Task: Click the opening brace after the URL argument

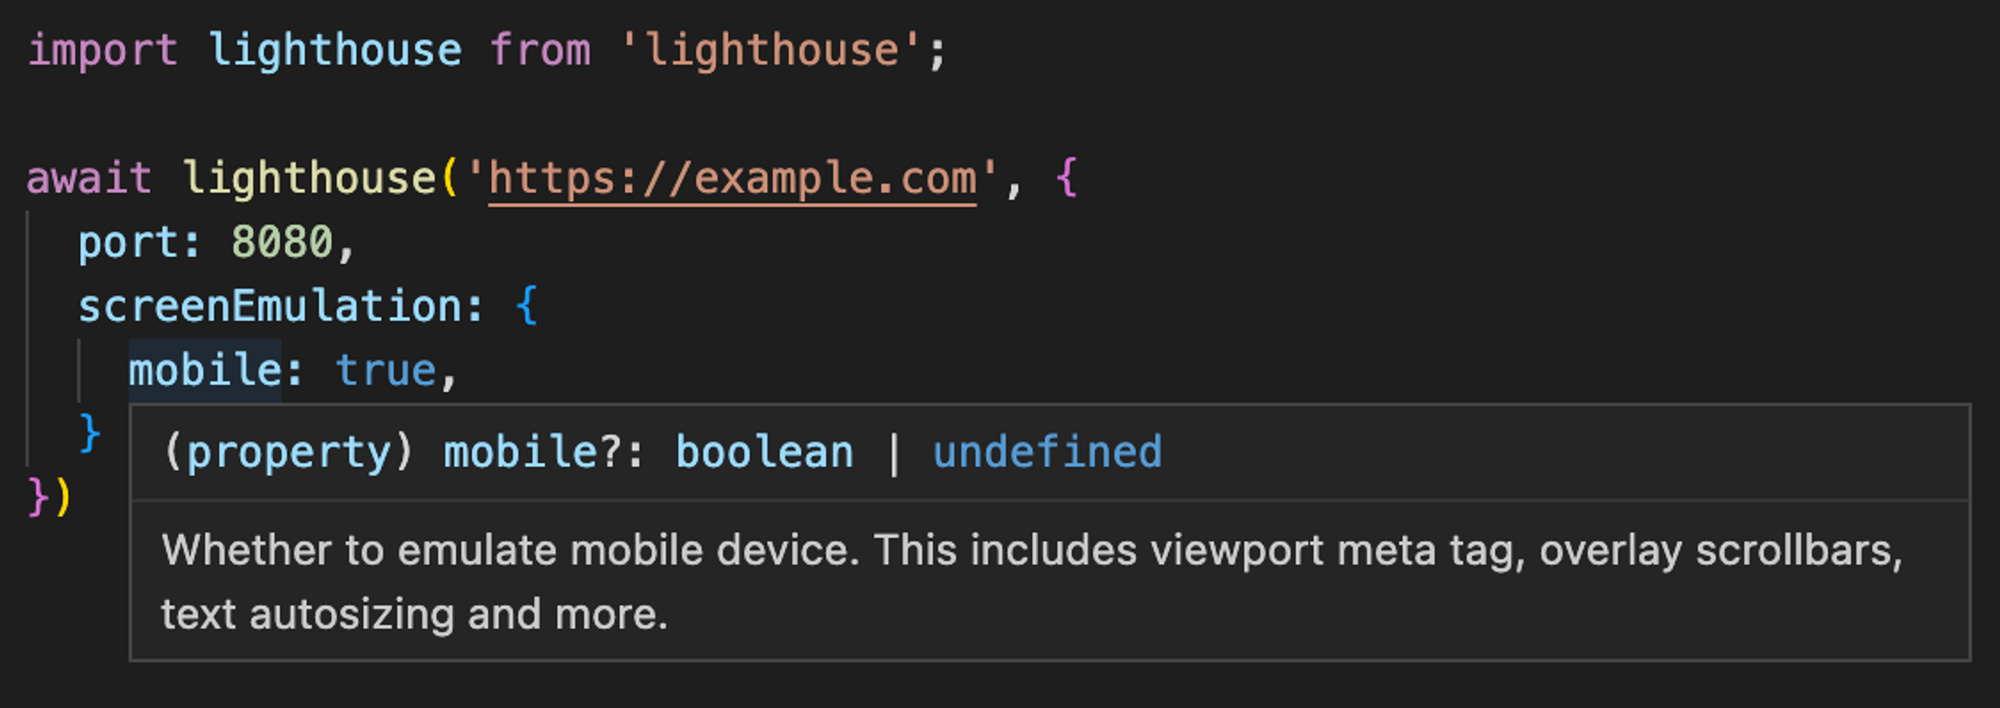Action: (1066, 179)
